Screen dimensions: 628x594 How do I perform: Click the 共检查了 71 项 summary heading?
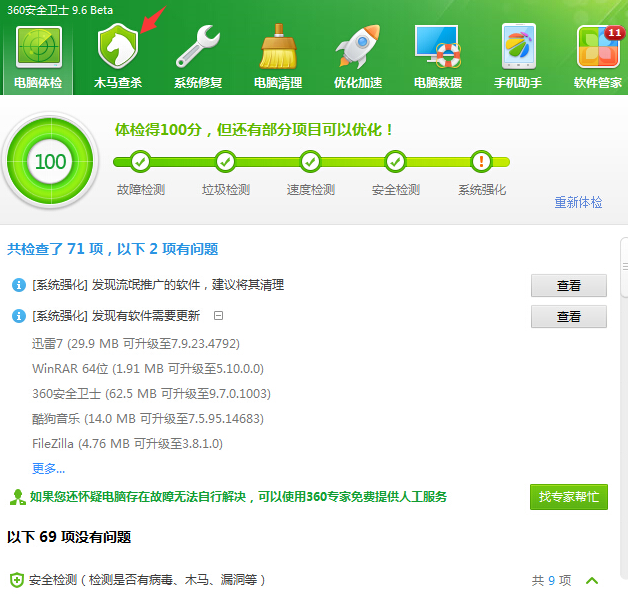pyautogui.click(x=113, y=249)
